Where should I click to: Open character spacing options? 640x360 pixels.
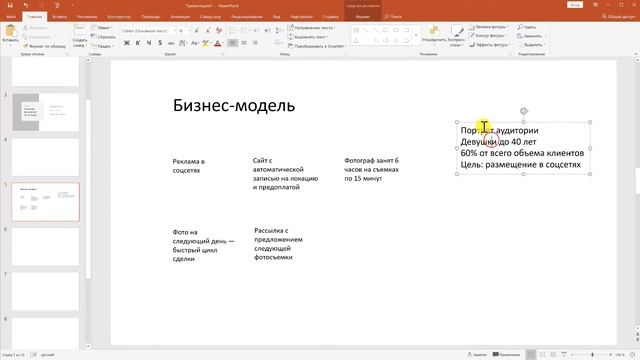[x=183, y=43]
